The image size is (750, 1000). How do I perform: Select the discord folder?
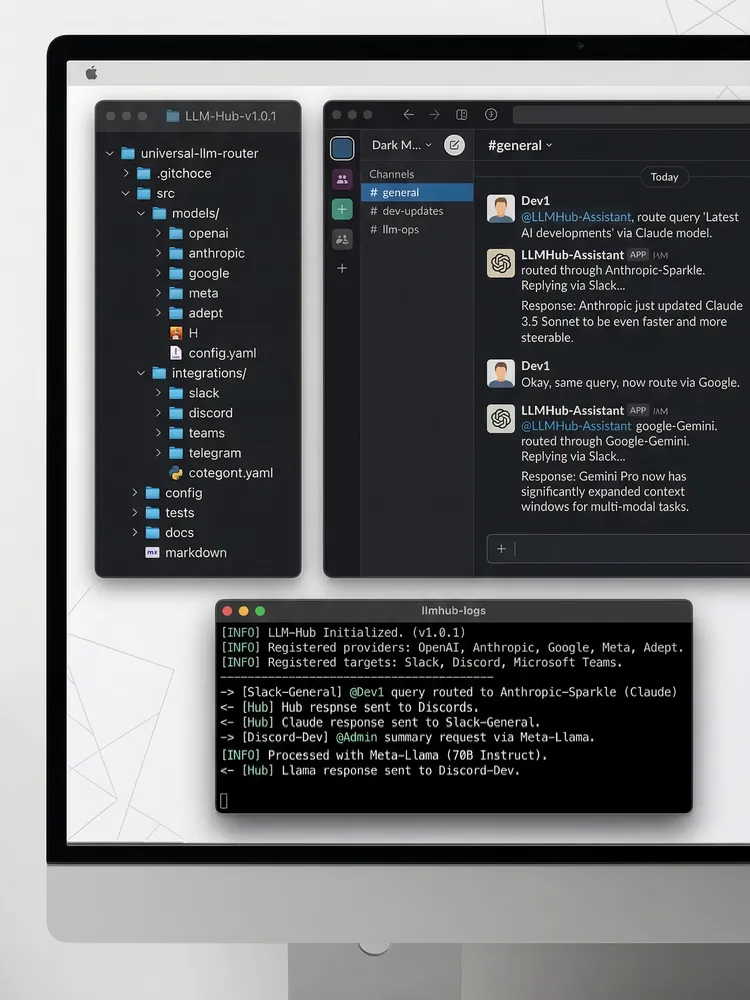[201, 413]
